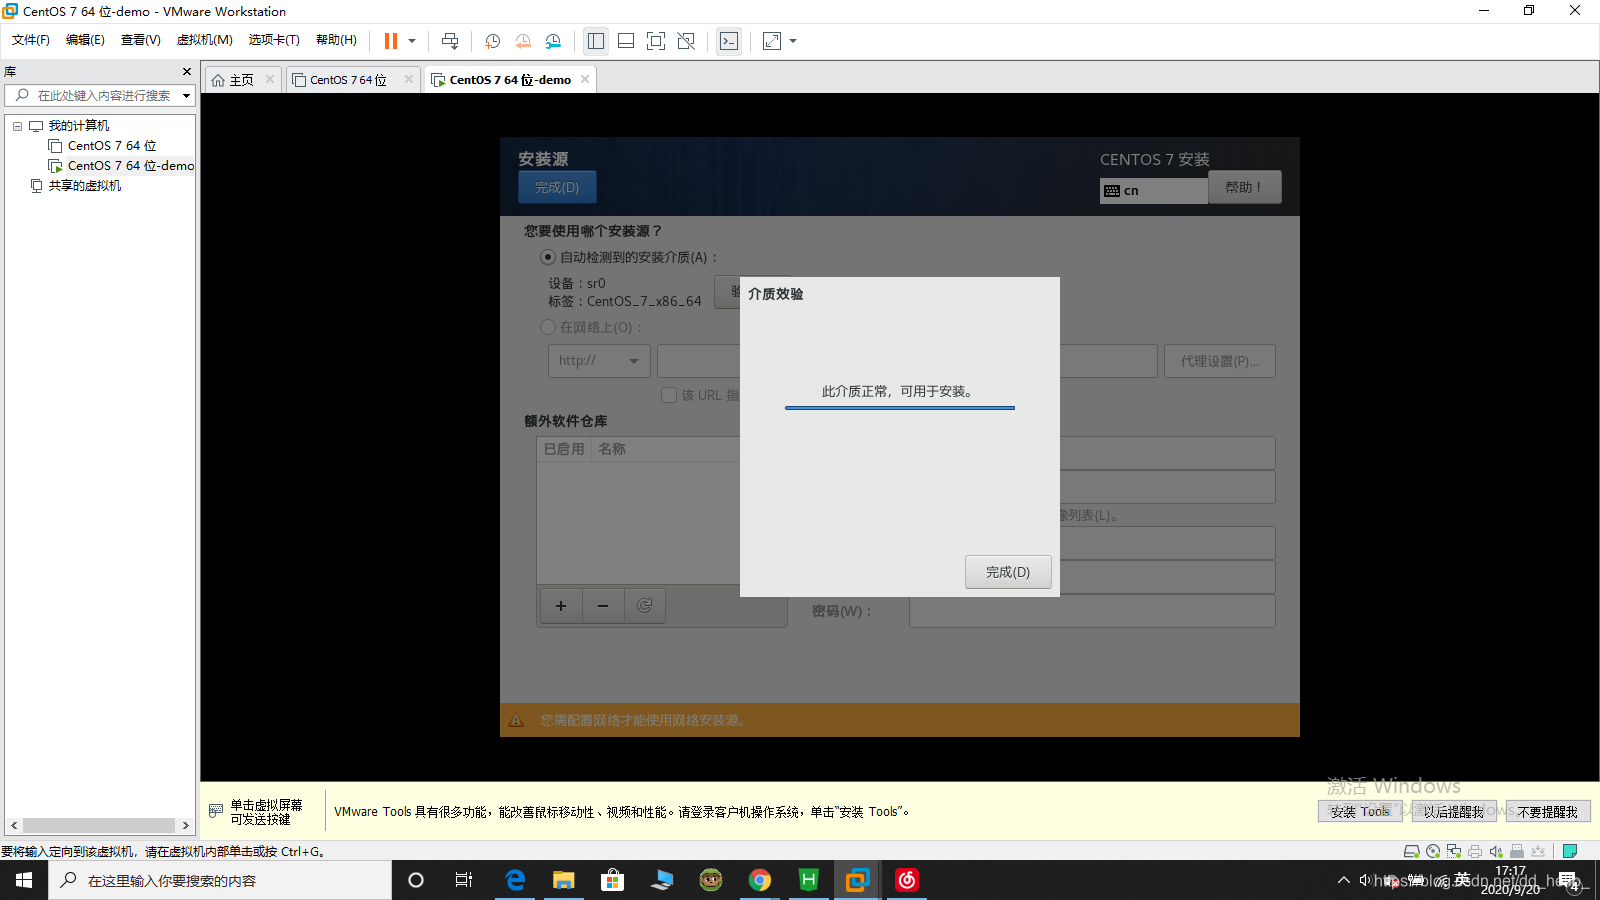
Task: Open the 帮助(H) menu
Action: point(336,40)
